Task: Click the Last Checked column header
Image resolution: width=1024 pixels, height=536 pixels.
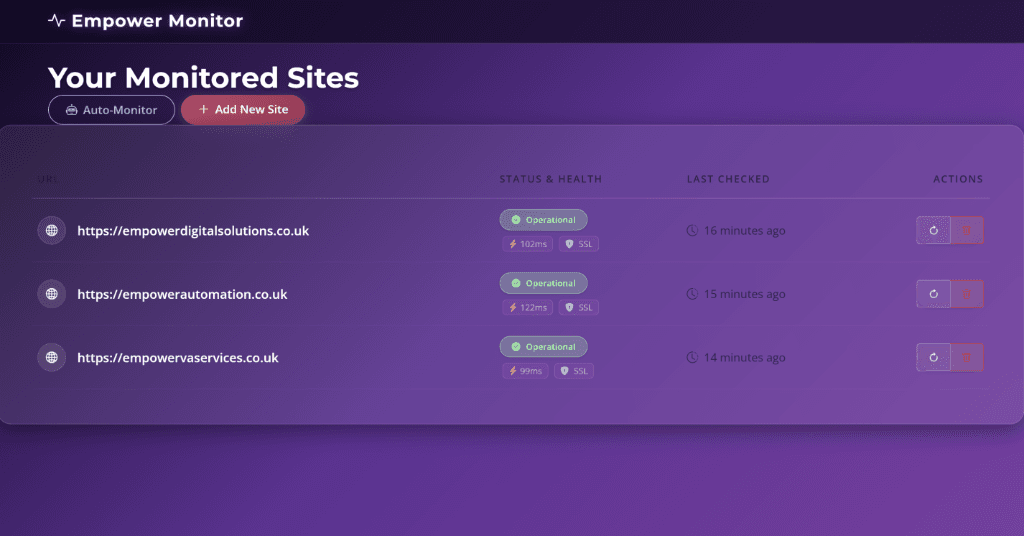Action: (728, 179)
